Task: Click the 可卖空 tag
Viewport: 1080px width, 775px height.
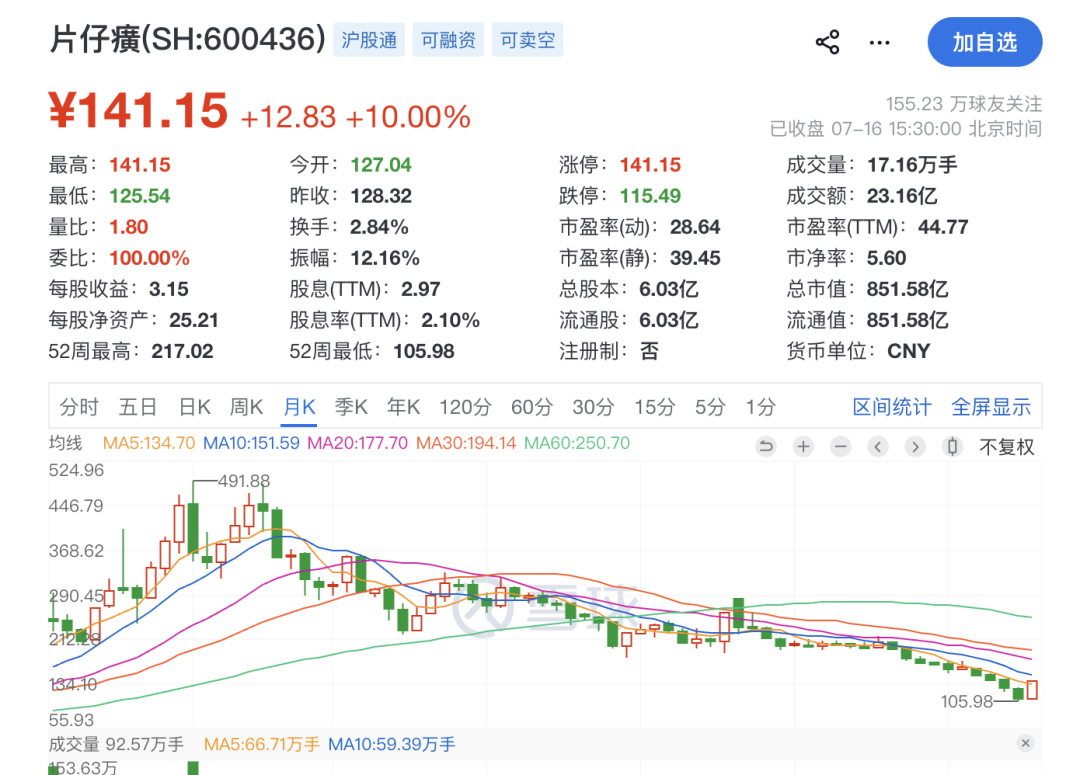Action: pyautogui.click(x=528, y=40)
